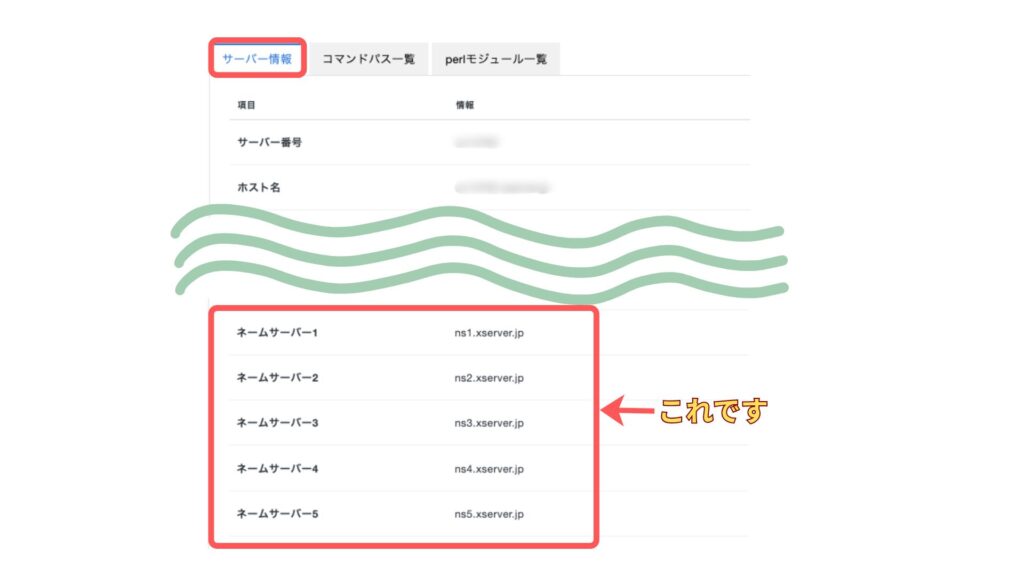
Task: Select the ネームサーバー1 label
Action: click(277, 332)
